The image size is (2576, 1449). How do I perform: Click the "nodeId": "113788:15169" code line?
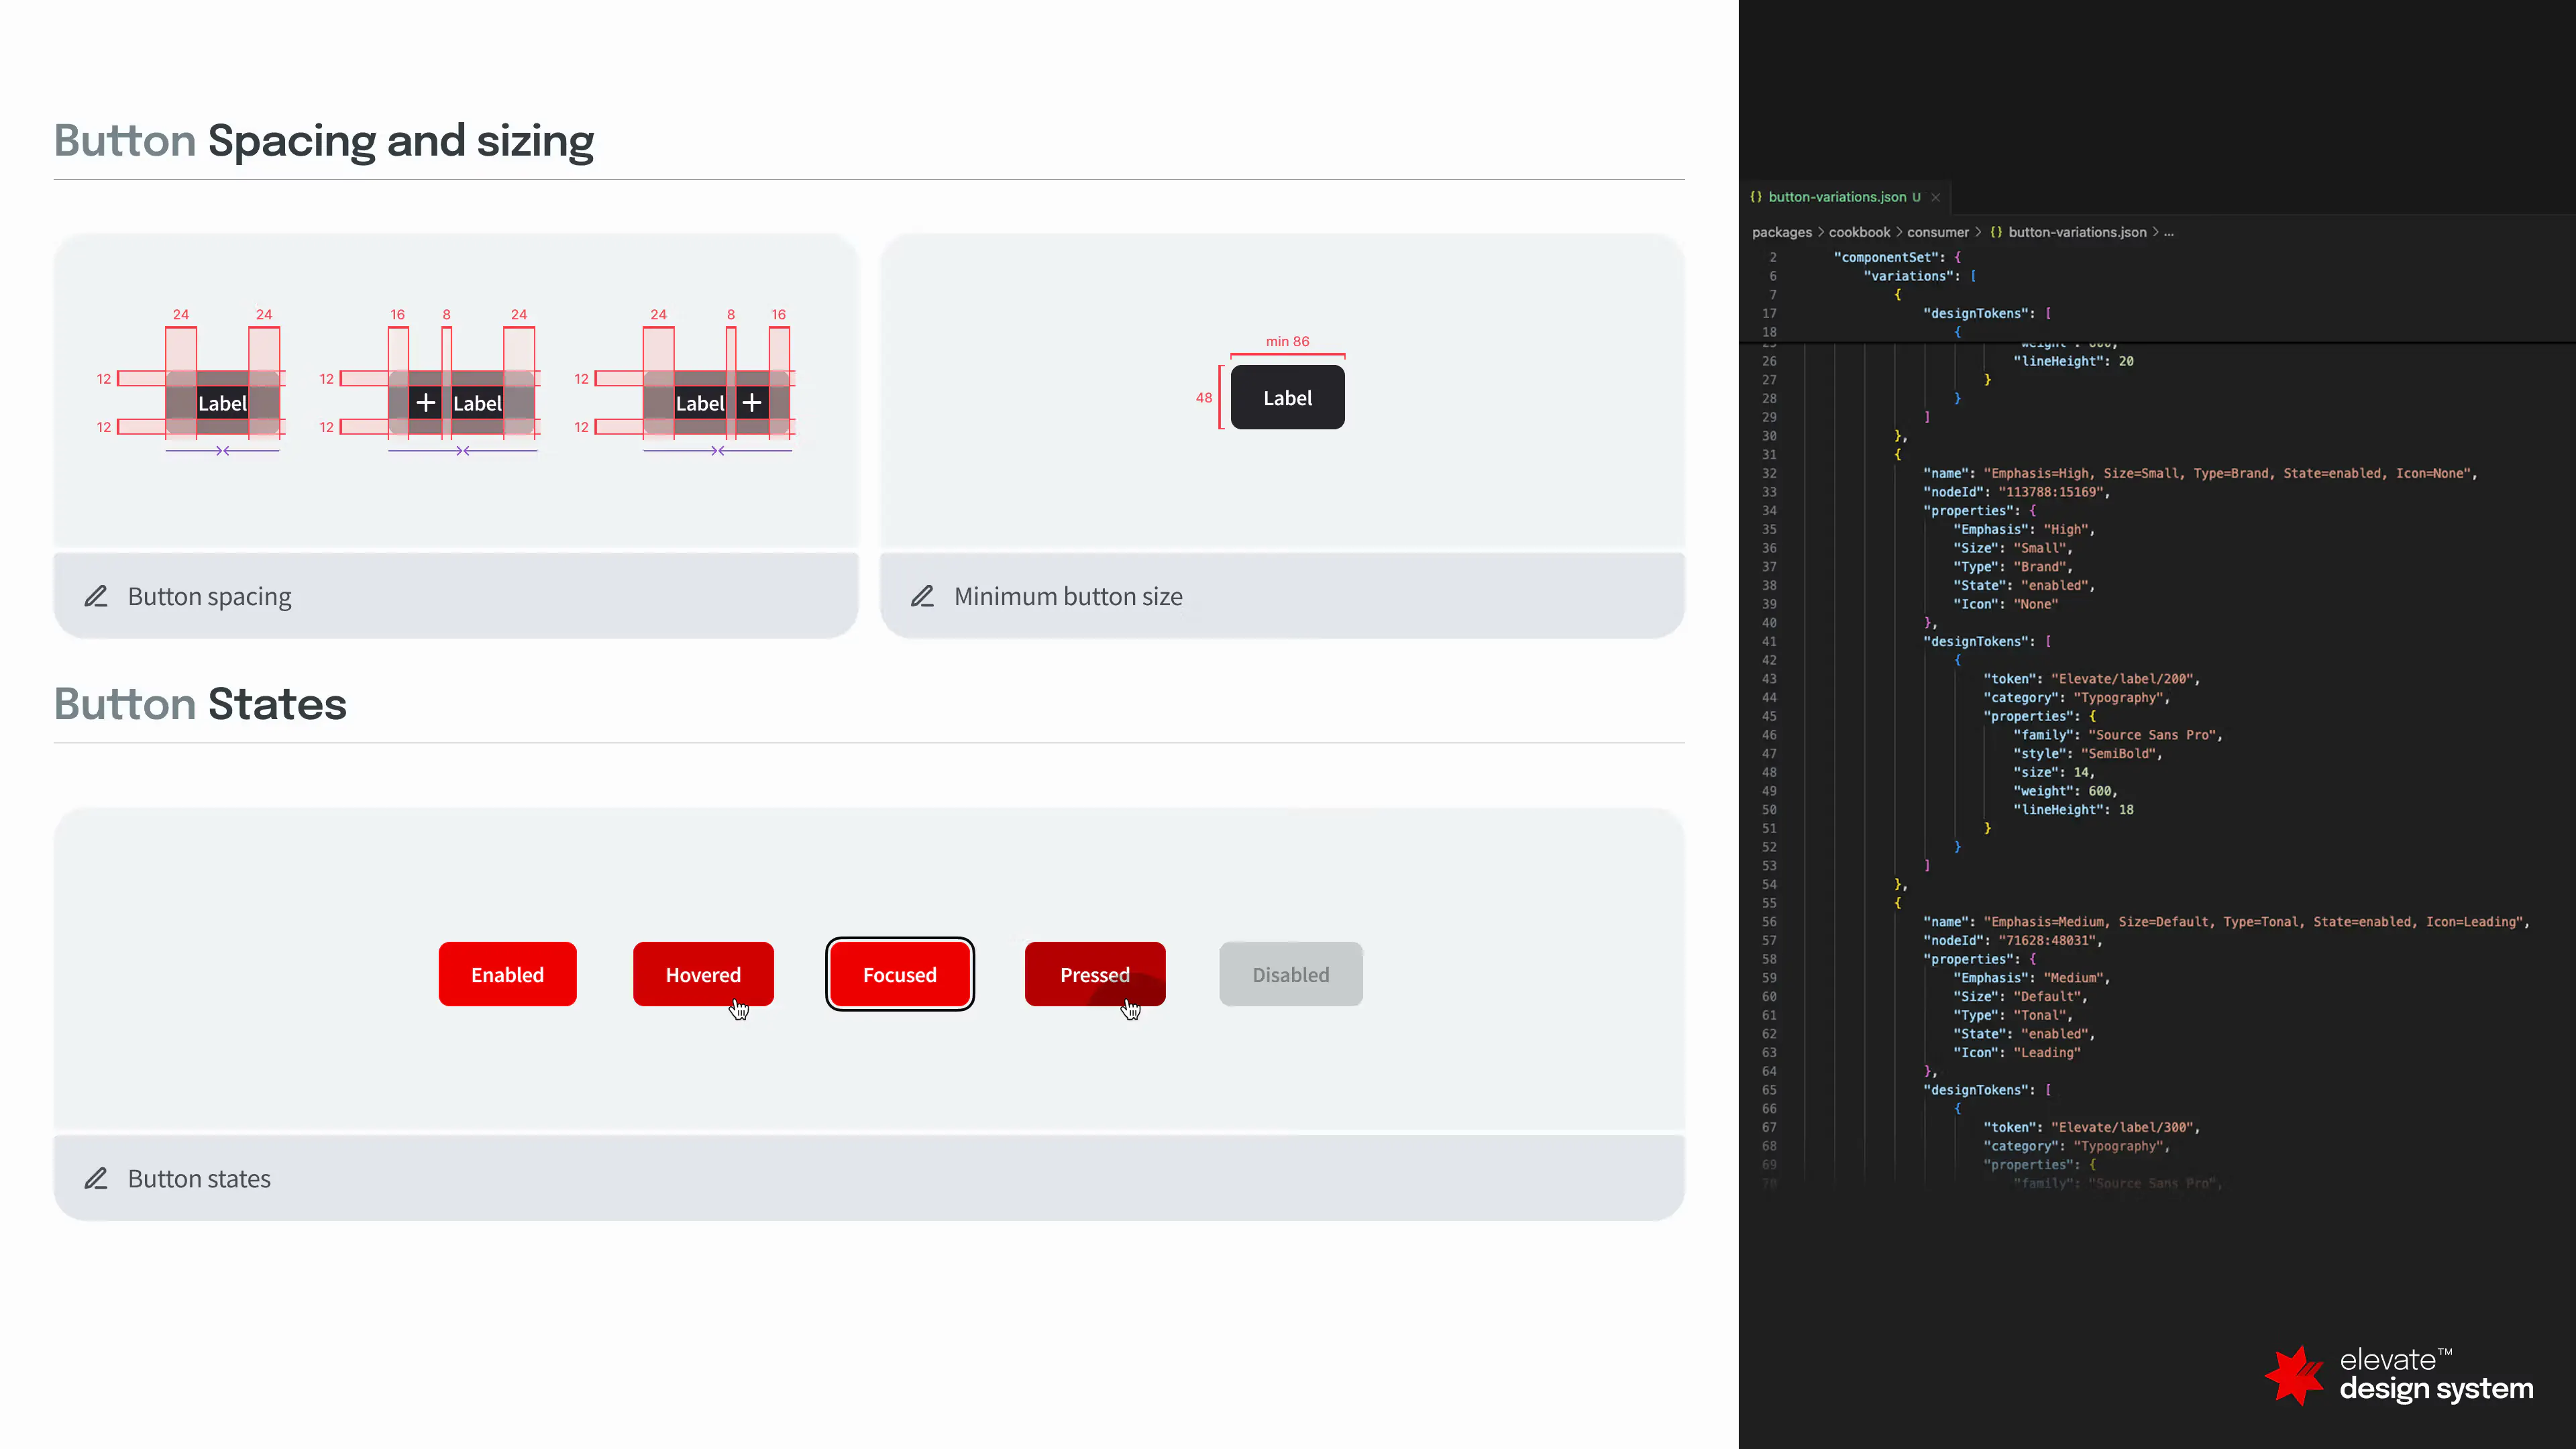coord(2016,492)
